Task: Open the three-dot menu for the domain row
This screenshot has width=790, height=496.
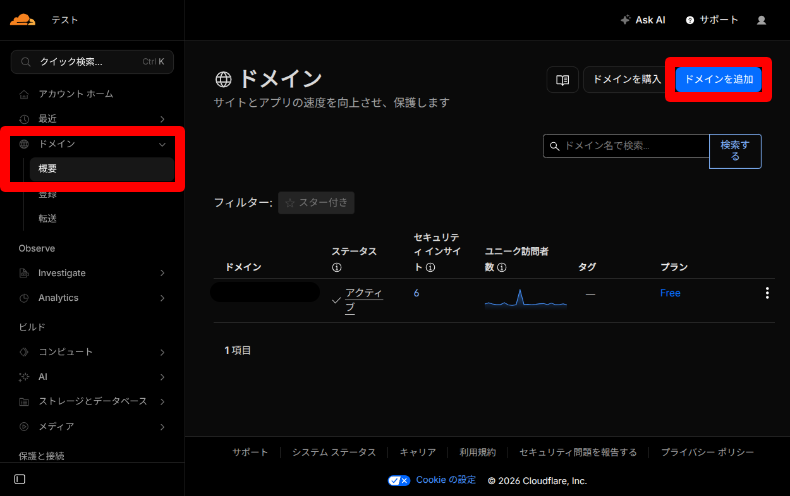Action: (x=767, y=293)
